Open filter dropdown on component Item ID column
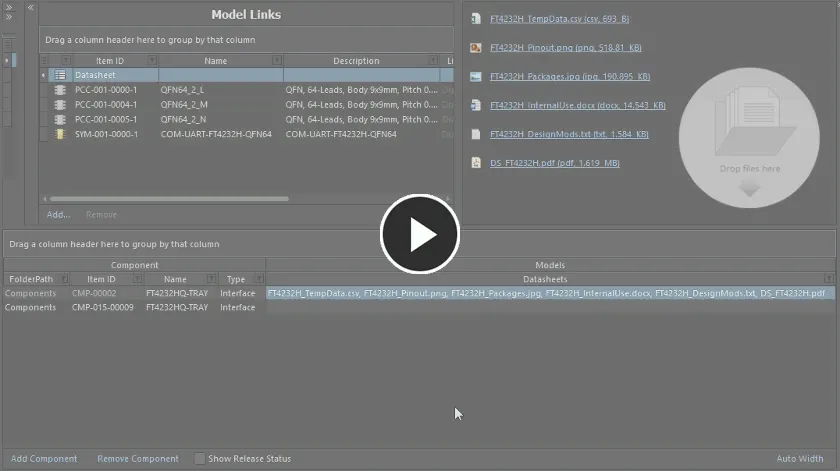 click(x=137, y=279)
